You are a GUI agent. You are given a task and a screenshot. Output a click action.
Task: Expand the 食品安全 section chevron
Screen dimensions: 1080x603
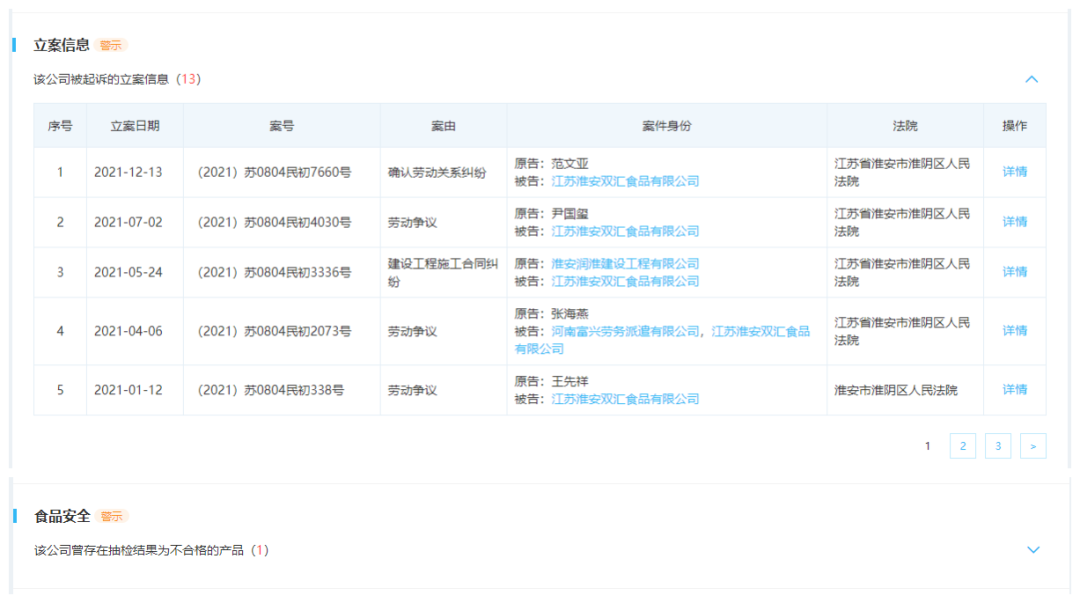(x=1033, y=550)
